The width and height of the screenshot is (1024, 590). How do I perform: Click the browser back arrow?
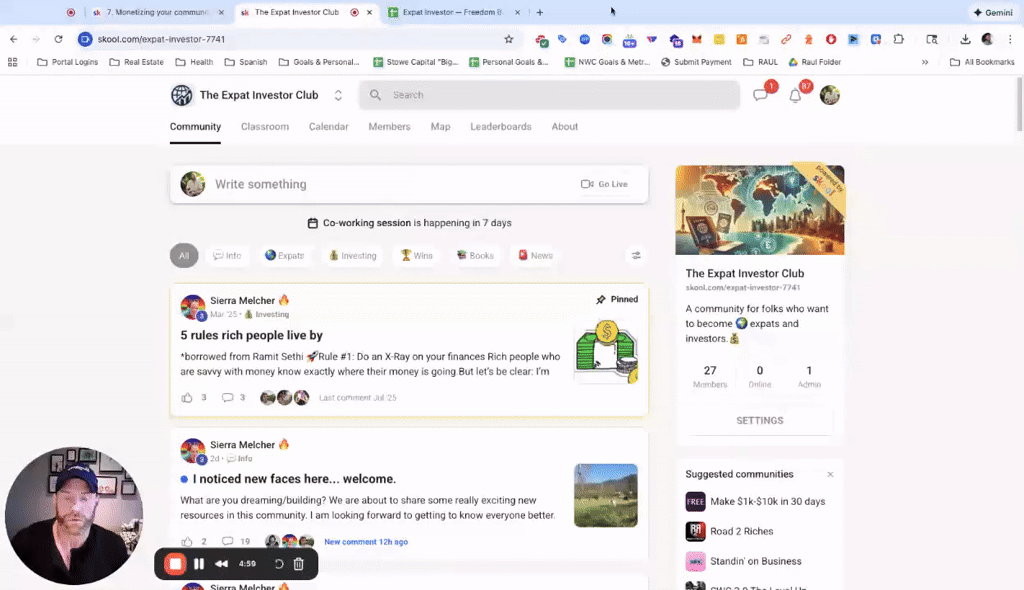pos(14,39)
